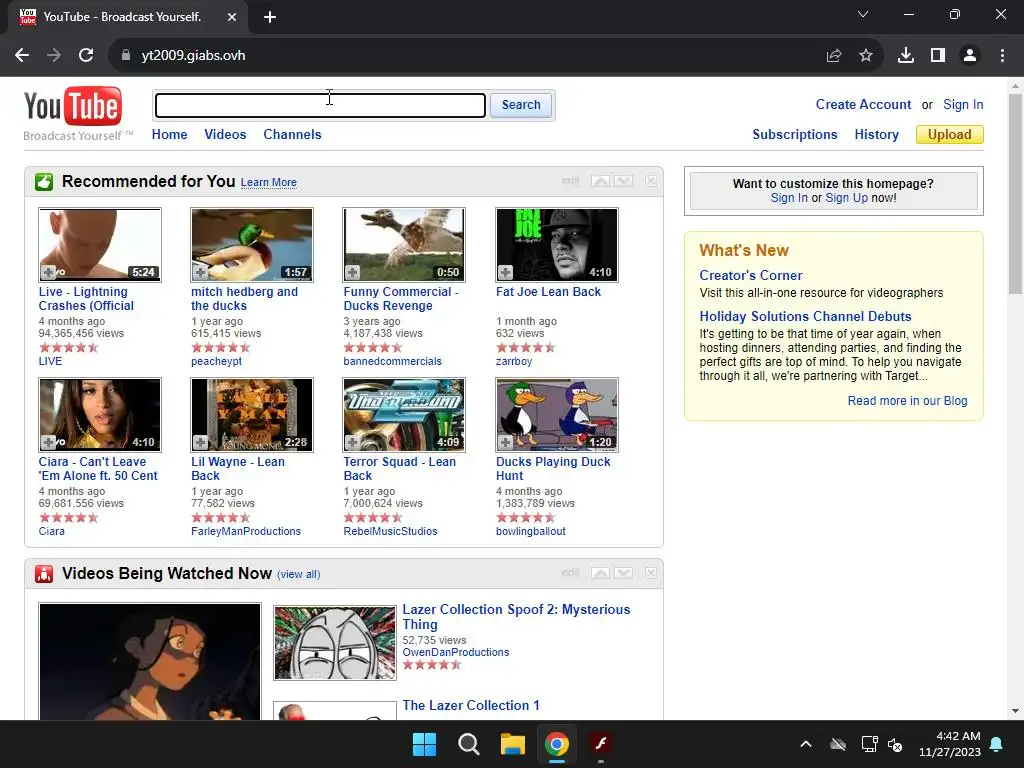Open the Videos tab
The image size is (1024, 768).
pyautogui.click(x=225, y=135)
